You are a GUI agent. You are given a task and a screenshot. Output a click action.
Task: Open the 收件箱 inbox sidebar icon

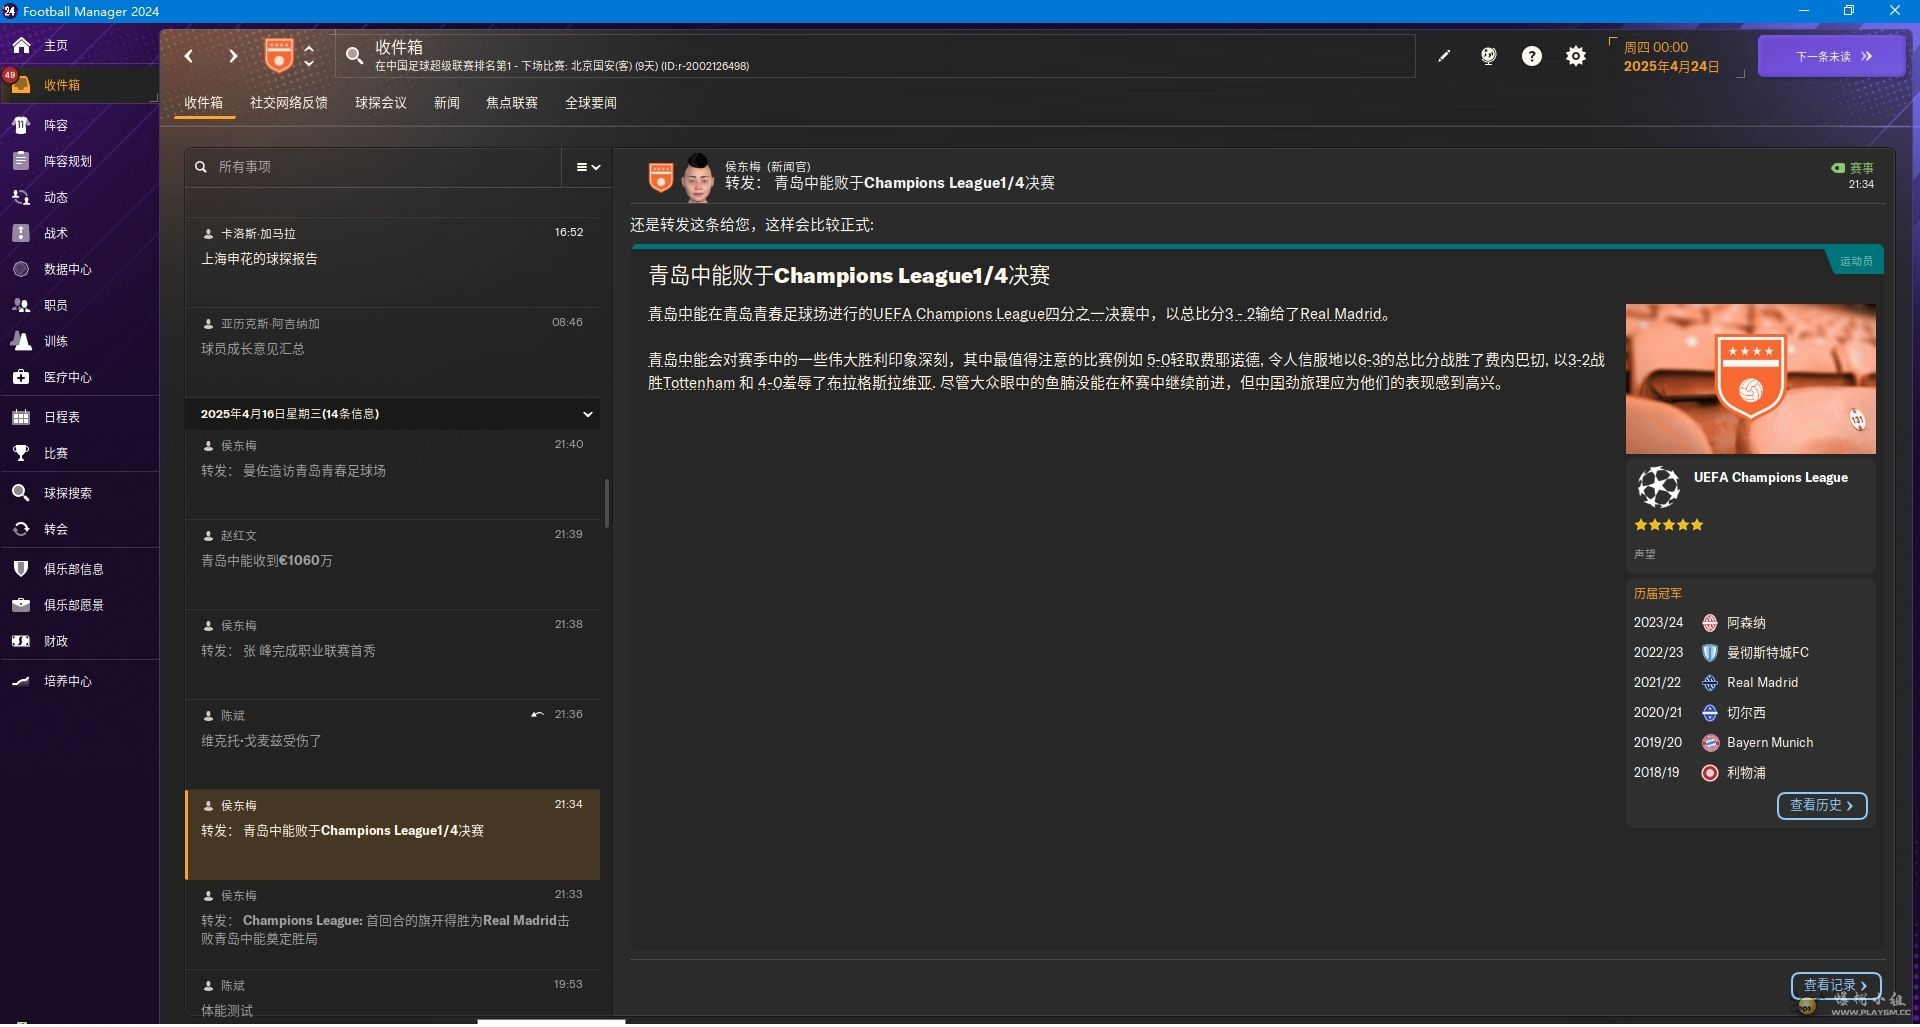pyautogui.click(x=21, y=85)
